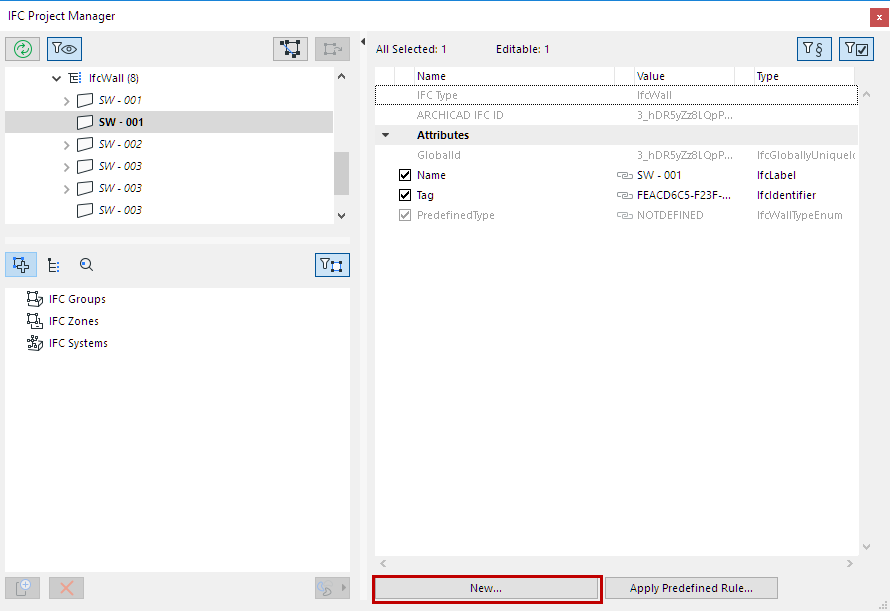Image resolution: width=890 pixels, height=611 pixels.
Task: Click the tree scrollbar up arrow
Action: pyautogui.click(x=341, y=76)
